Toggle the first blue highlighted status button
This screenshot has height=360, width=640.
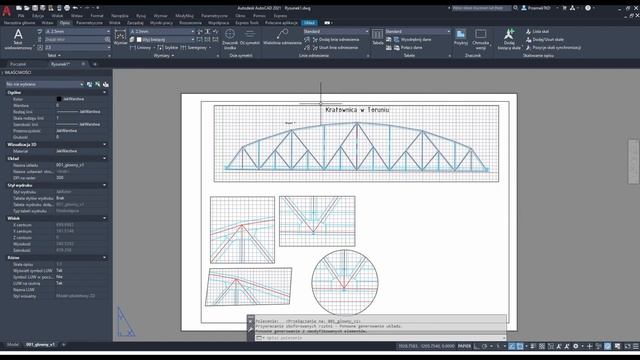[511, 346]
